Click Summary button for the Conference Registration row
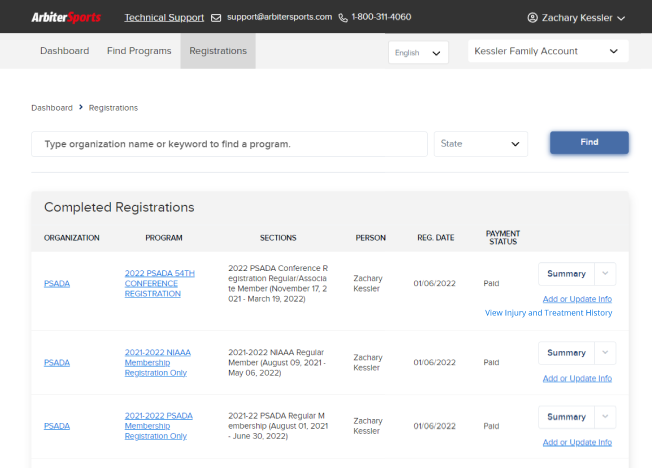Viewport: 652px width, 468px height. coord(566,274)
